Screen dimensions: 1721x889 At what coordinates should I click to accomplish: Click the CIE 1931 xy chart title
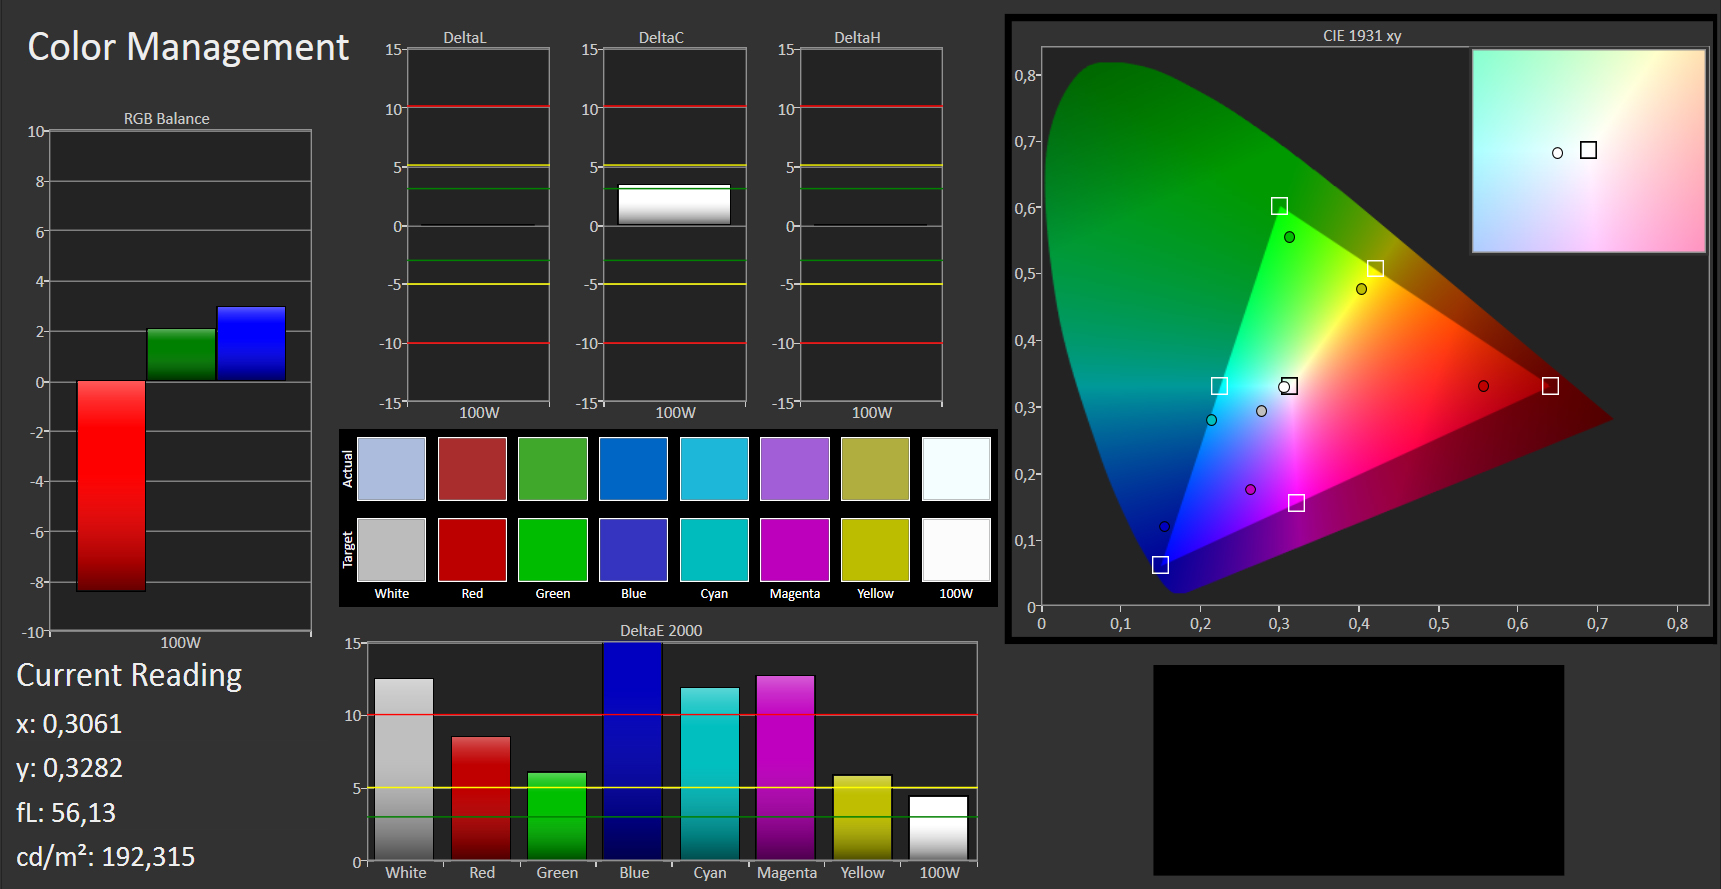tap(1362, 35)
